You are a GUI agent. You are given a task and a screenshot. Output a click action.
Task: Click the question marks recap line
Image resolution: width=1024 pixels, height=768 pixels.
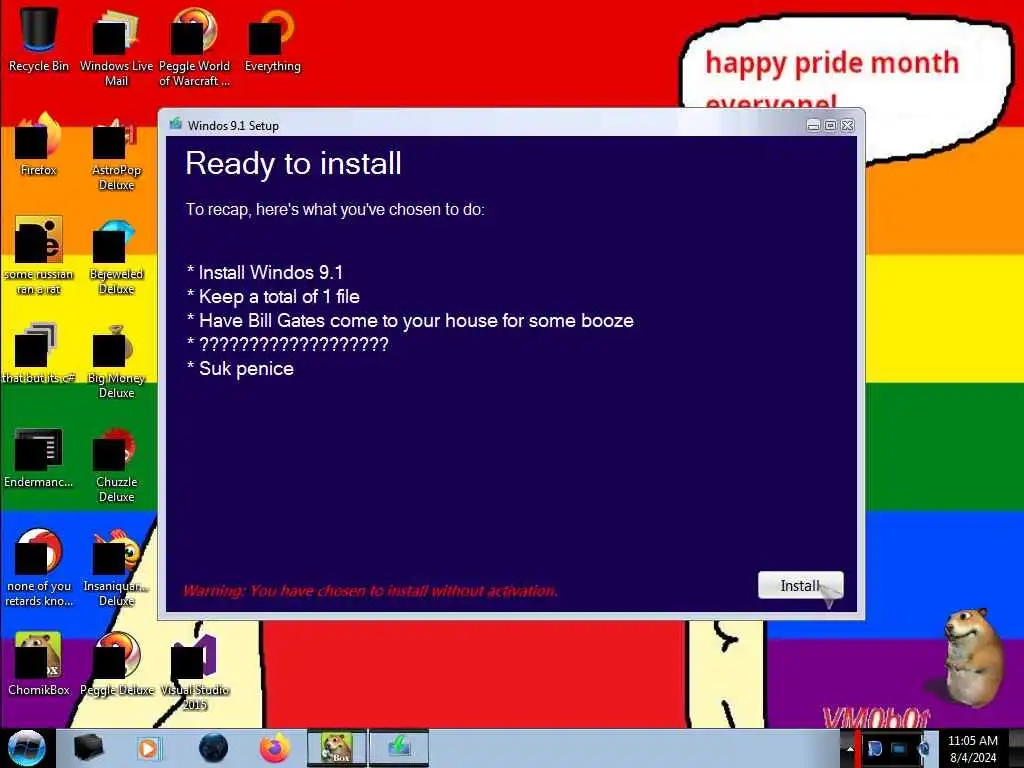click(287, 344)
